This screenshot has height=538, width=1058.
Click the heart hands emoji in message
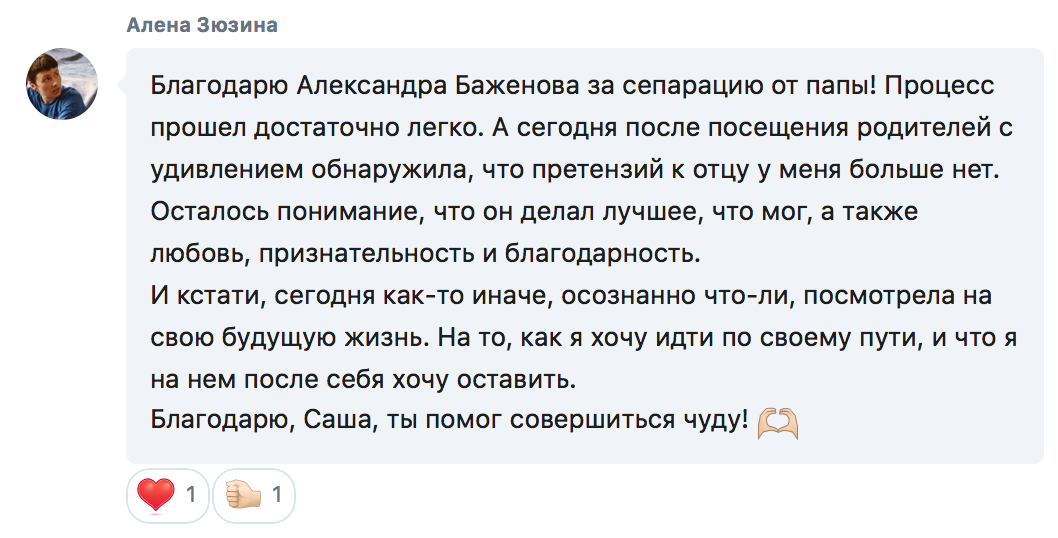click(x=778, y=424)
